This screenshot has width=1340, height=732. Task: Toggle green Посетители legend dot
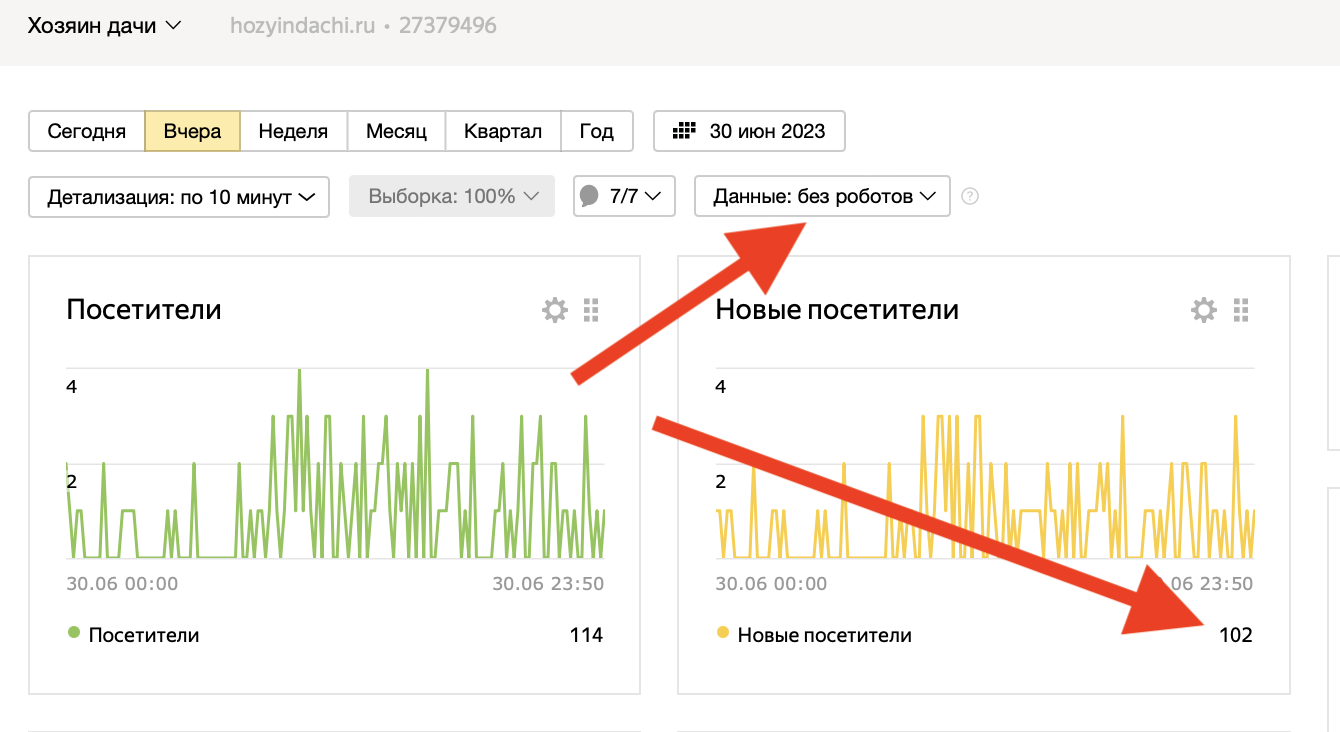click(x=73, y=633)
